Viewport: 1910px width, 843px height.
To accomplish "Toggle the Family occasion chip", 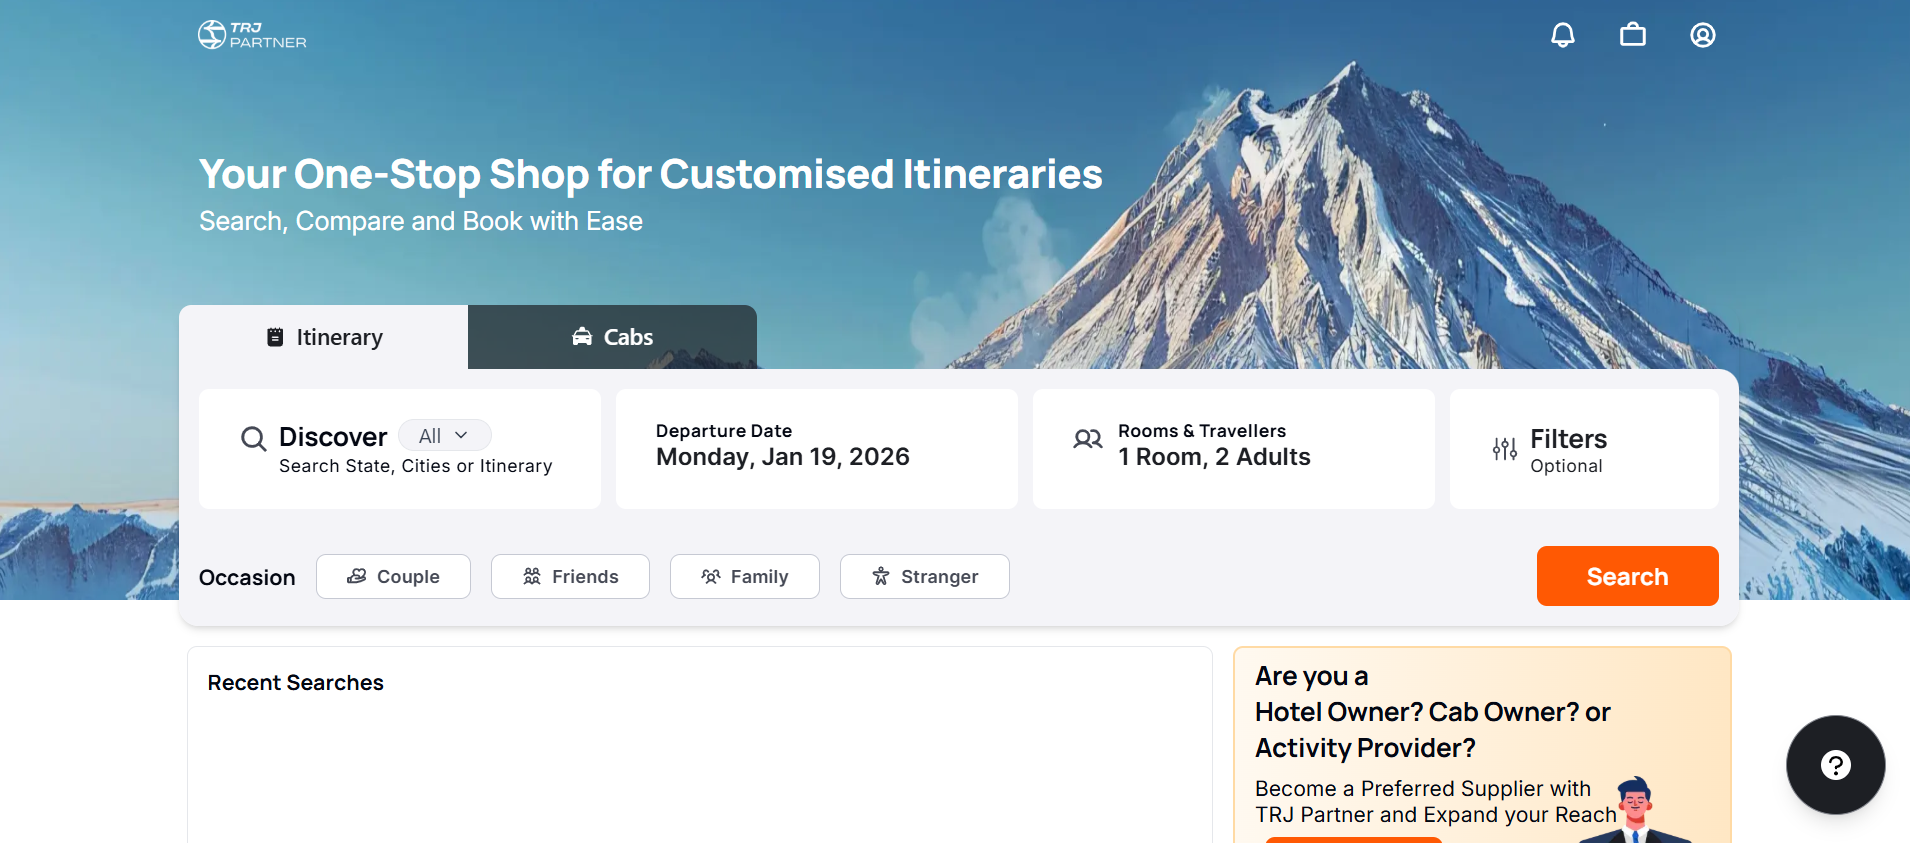I will 745,577.
